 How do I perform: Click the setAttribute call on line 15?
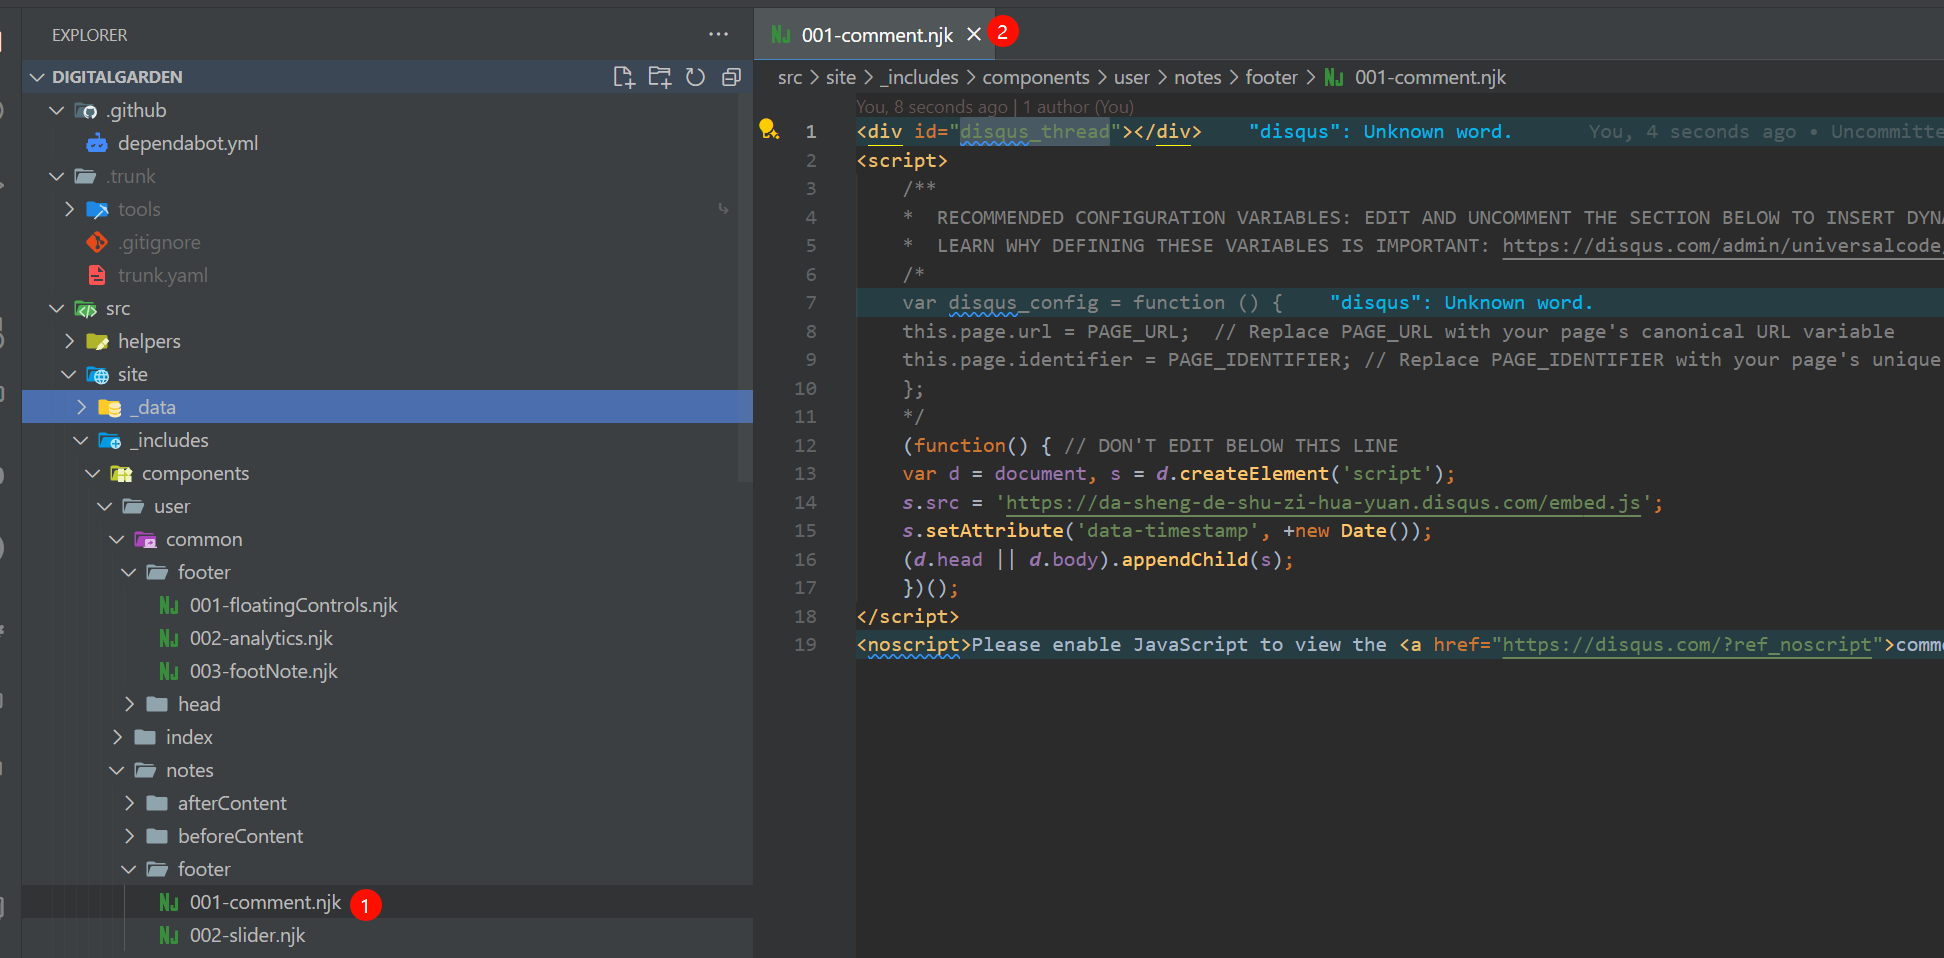(994, 530)
